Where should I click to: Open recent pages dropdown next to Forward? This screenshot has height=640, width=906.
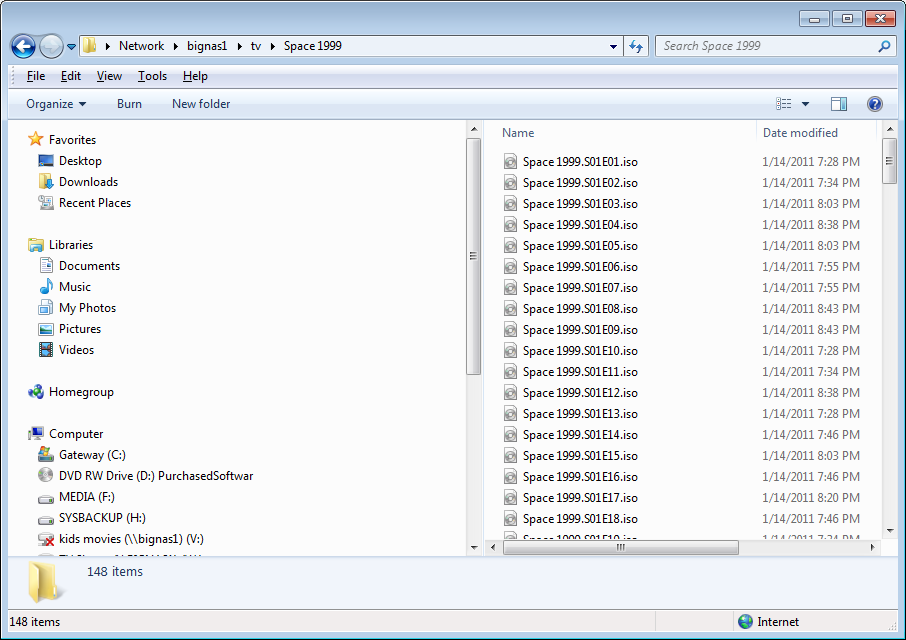pyautogui.click(x=71, y=47)
